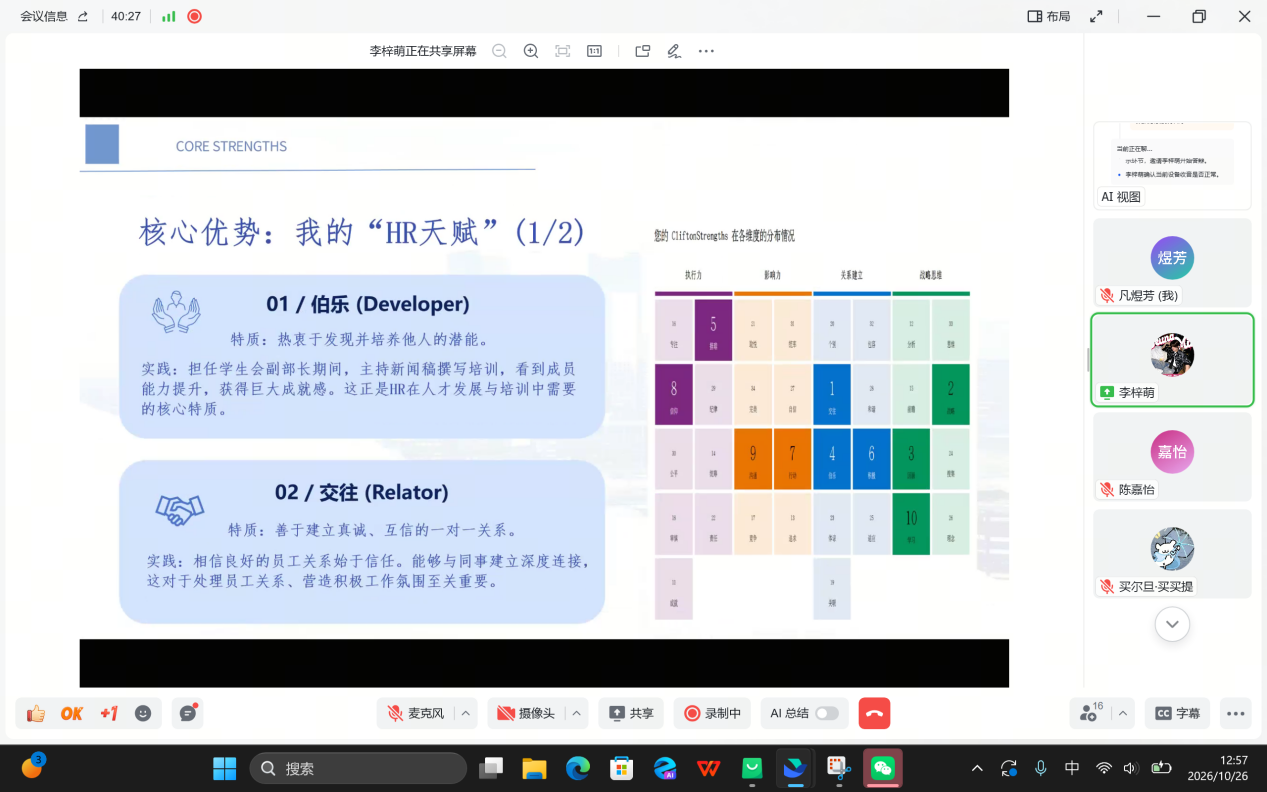
Task: Expand the camera options arrow
Action: pos(576,713)
